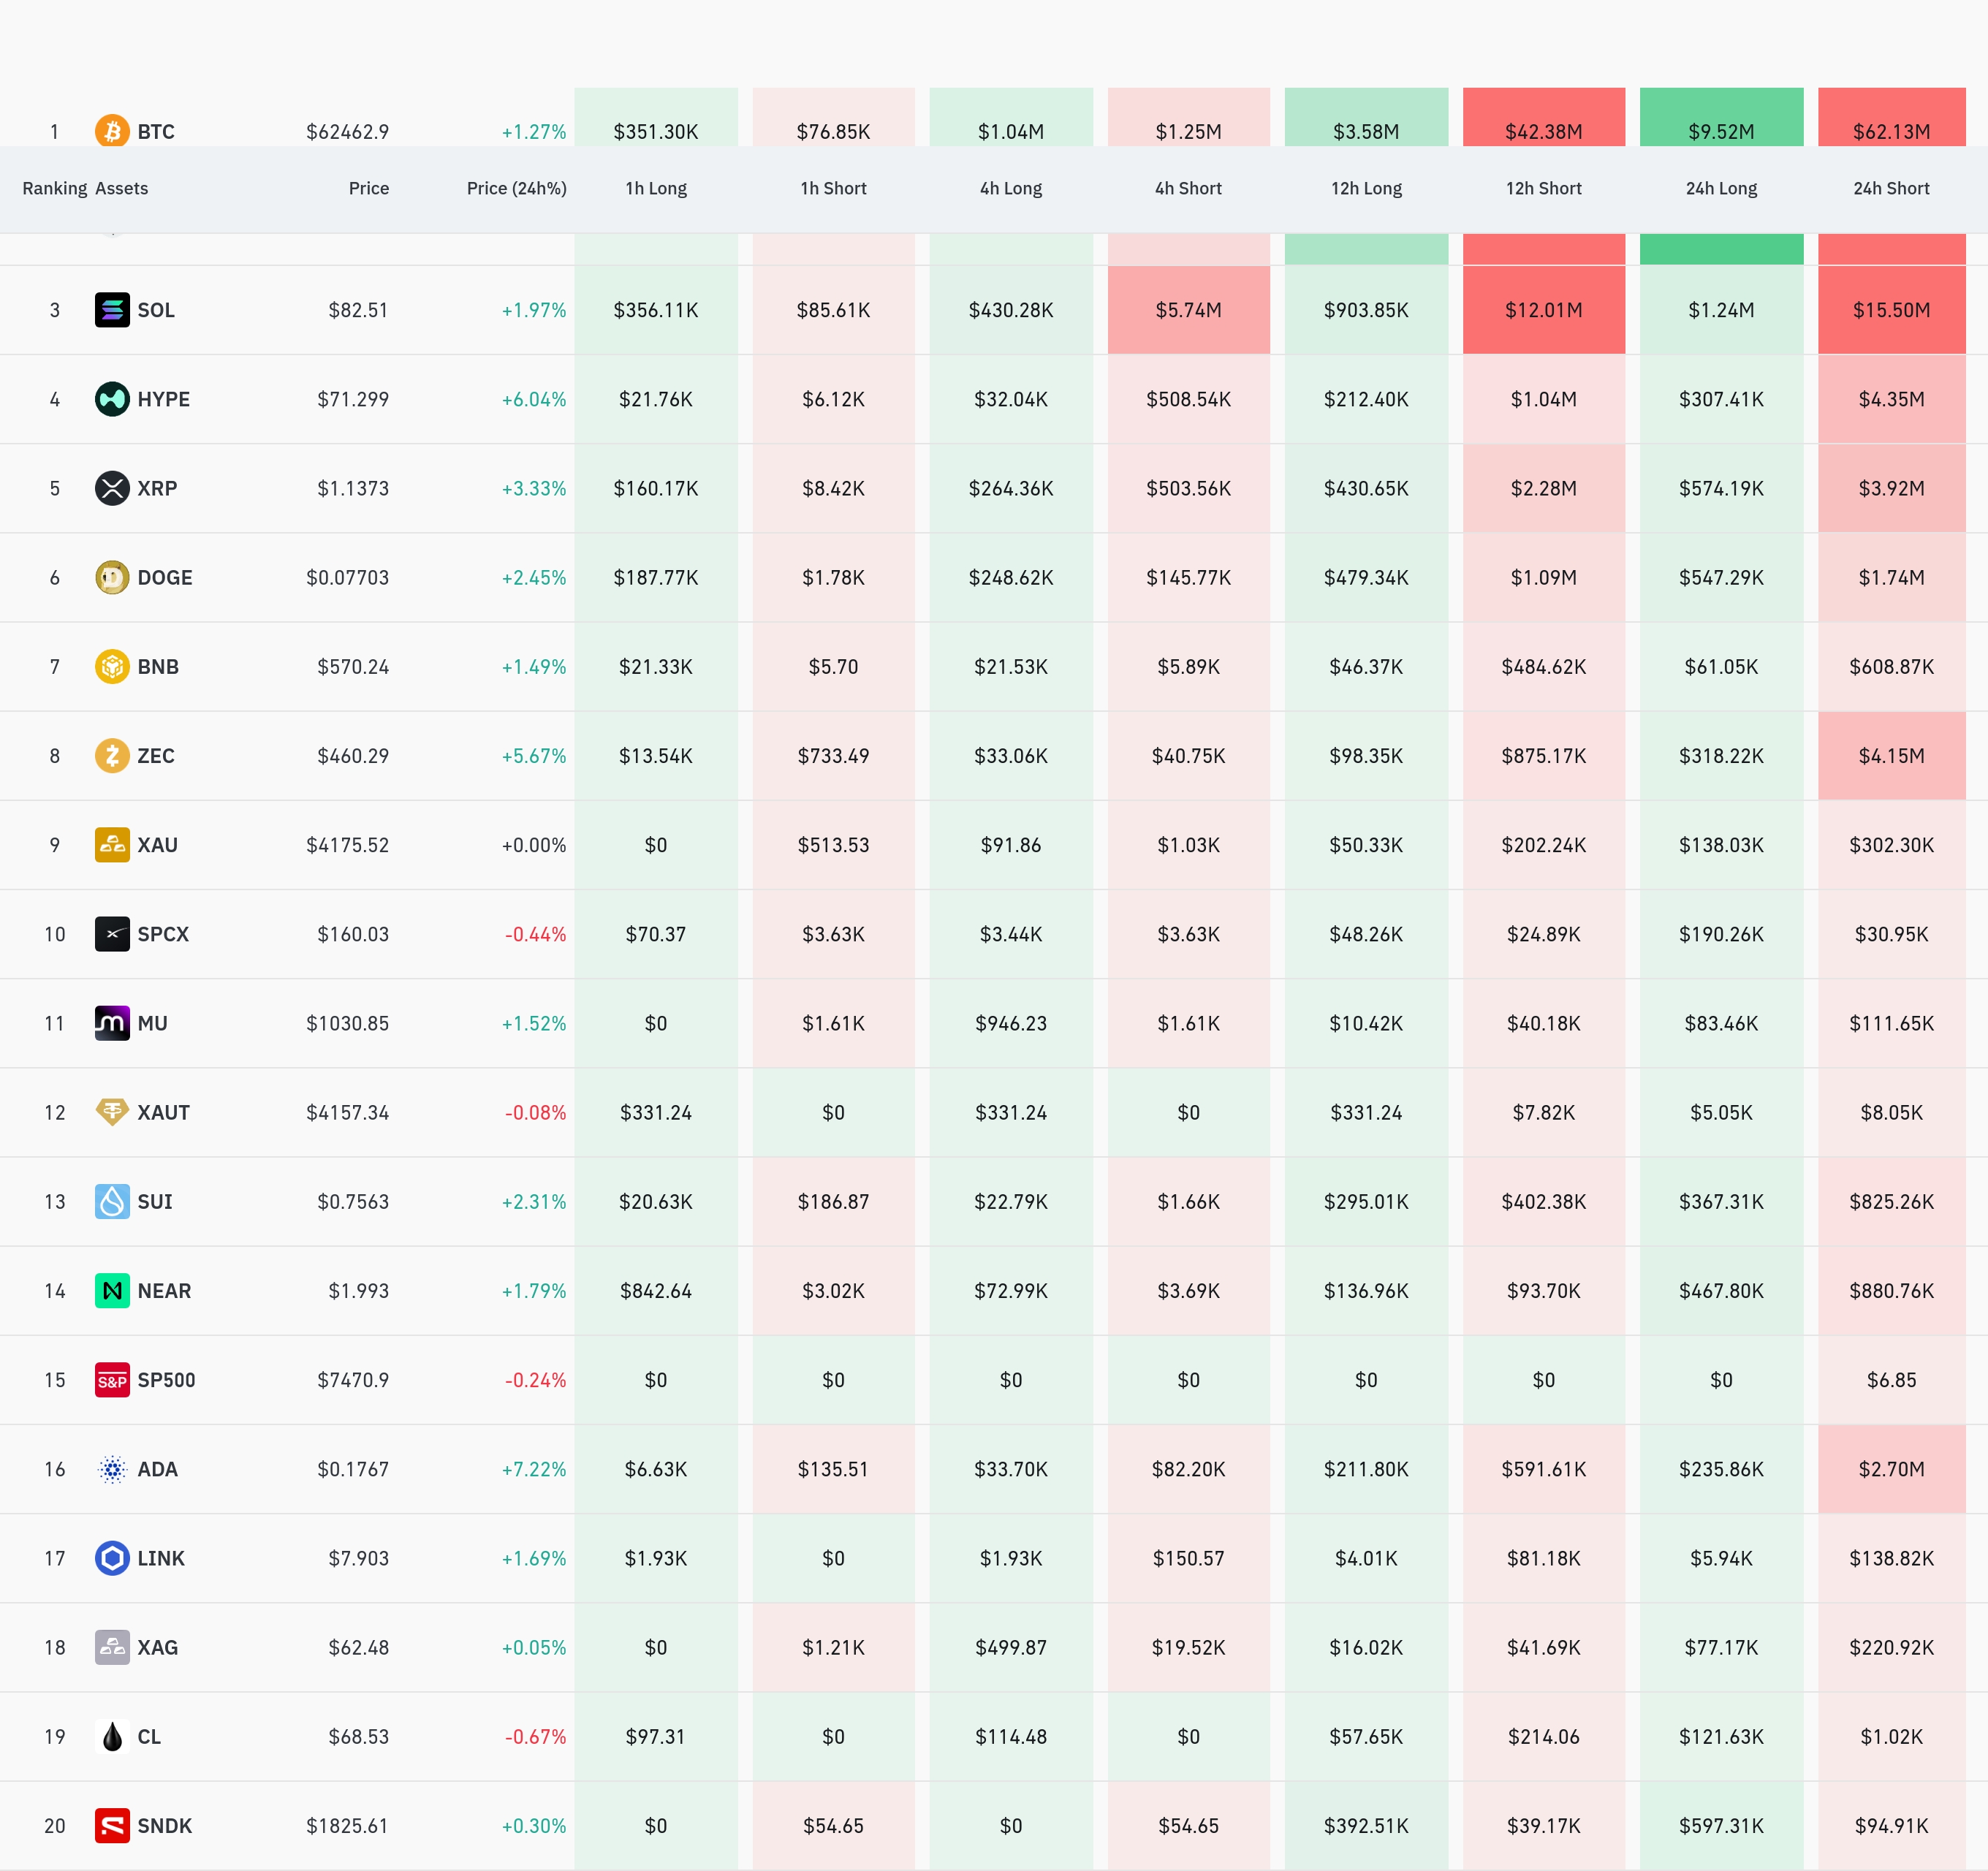Image resolution: width=1988 pixels, height=1871 pixels.
Task: Click the BTC Bitcoin coin icon
Action: click(112, 131)
